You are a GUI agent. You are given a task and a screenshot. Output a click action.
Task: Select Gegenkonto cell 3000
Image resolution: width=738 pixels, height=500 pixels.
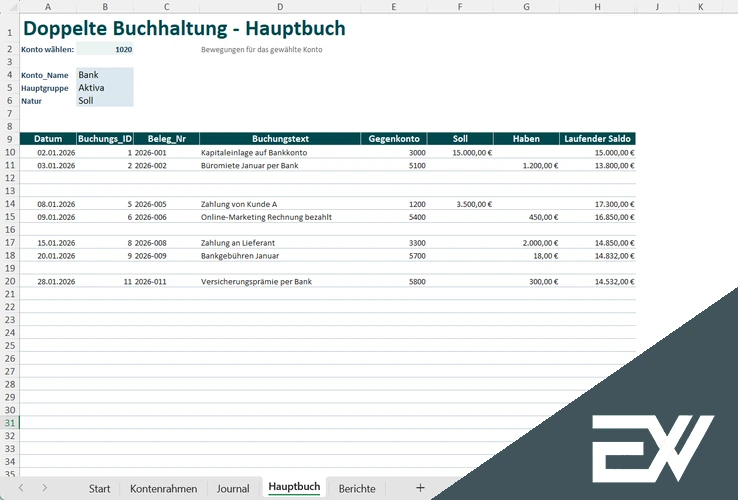pyautogui.click(x=394, y=153)
